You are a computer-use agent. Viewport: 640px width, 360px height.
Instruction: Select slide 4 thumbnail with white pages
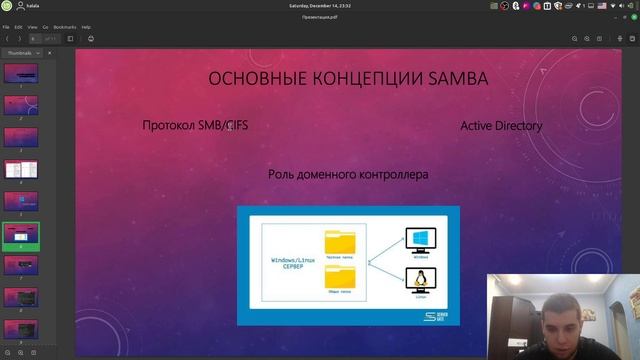point(21,169)
